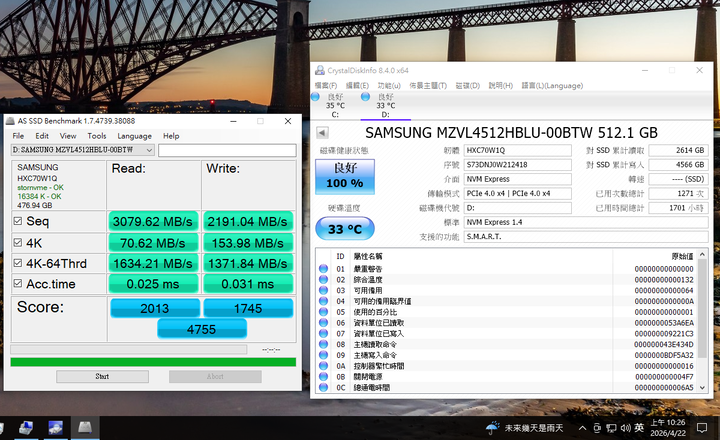Click the empty text field beside the drive dropdown
Screen dimensions: 720x440
coord(227,150)
